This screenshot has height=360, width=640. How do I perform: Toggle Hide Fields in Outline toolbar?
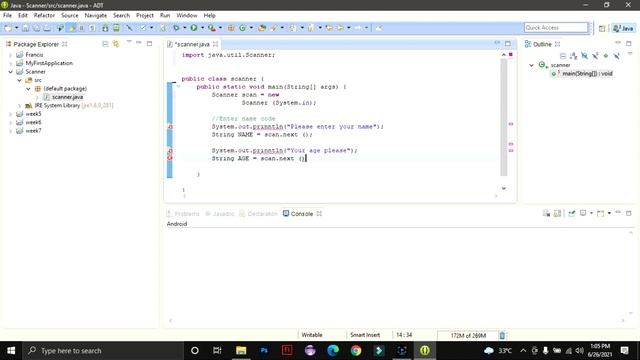coord(584,56)
